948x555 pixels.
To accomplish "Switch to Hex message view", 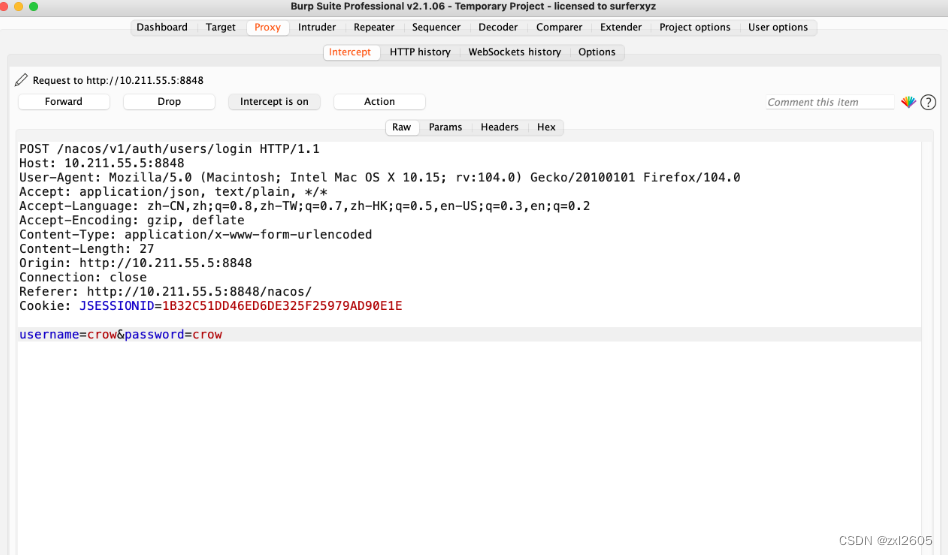I will (546, 127).
